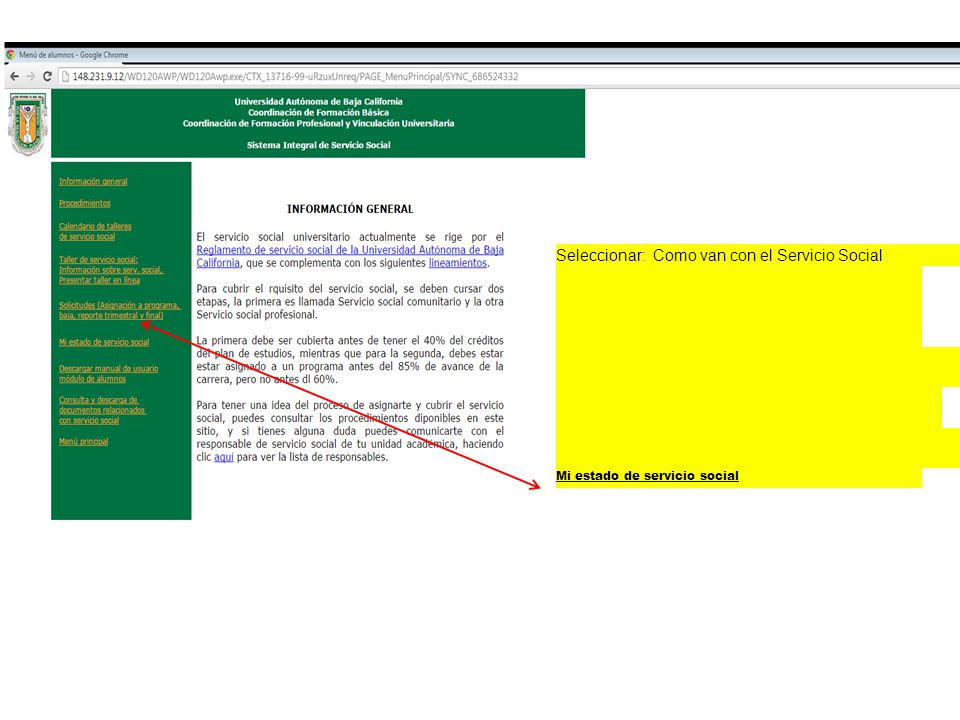Click Menú de alumnos window title

click(x=73, y=54)
